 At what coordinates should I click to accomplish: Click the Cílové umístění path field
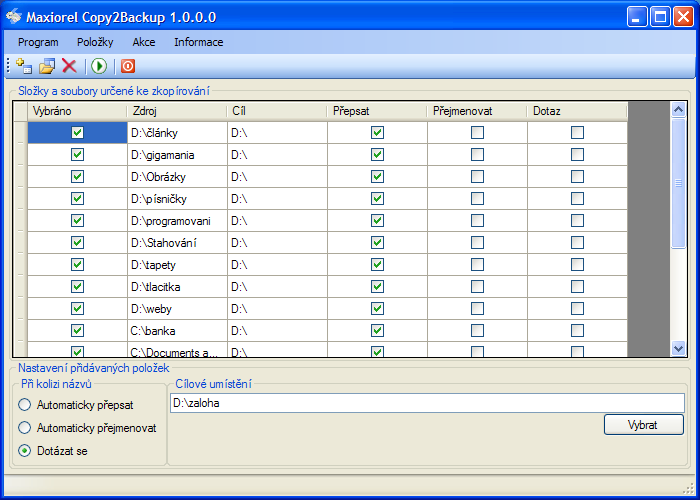pyautogui.click(x=427, y=403)
